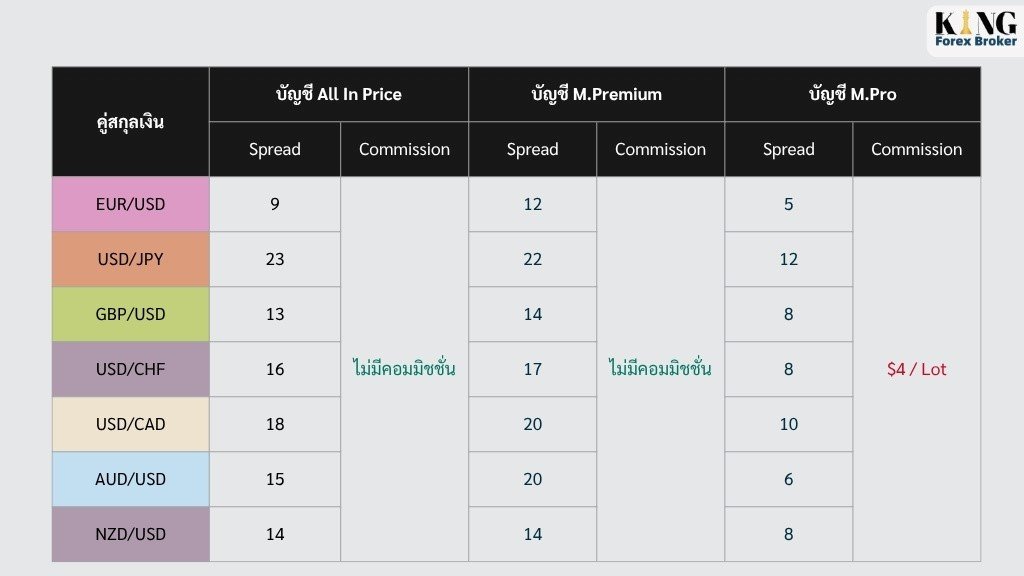The image size is (1024, 576).
Task: Select the USD/CAD beige currency cell
Action: [x=131, y=424]
